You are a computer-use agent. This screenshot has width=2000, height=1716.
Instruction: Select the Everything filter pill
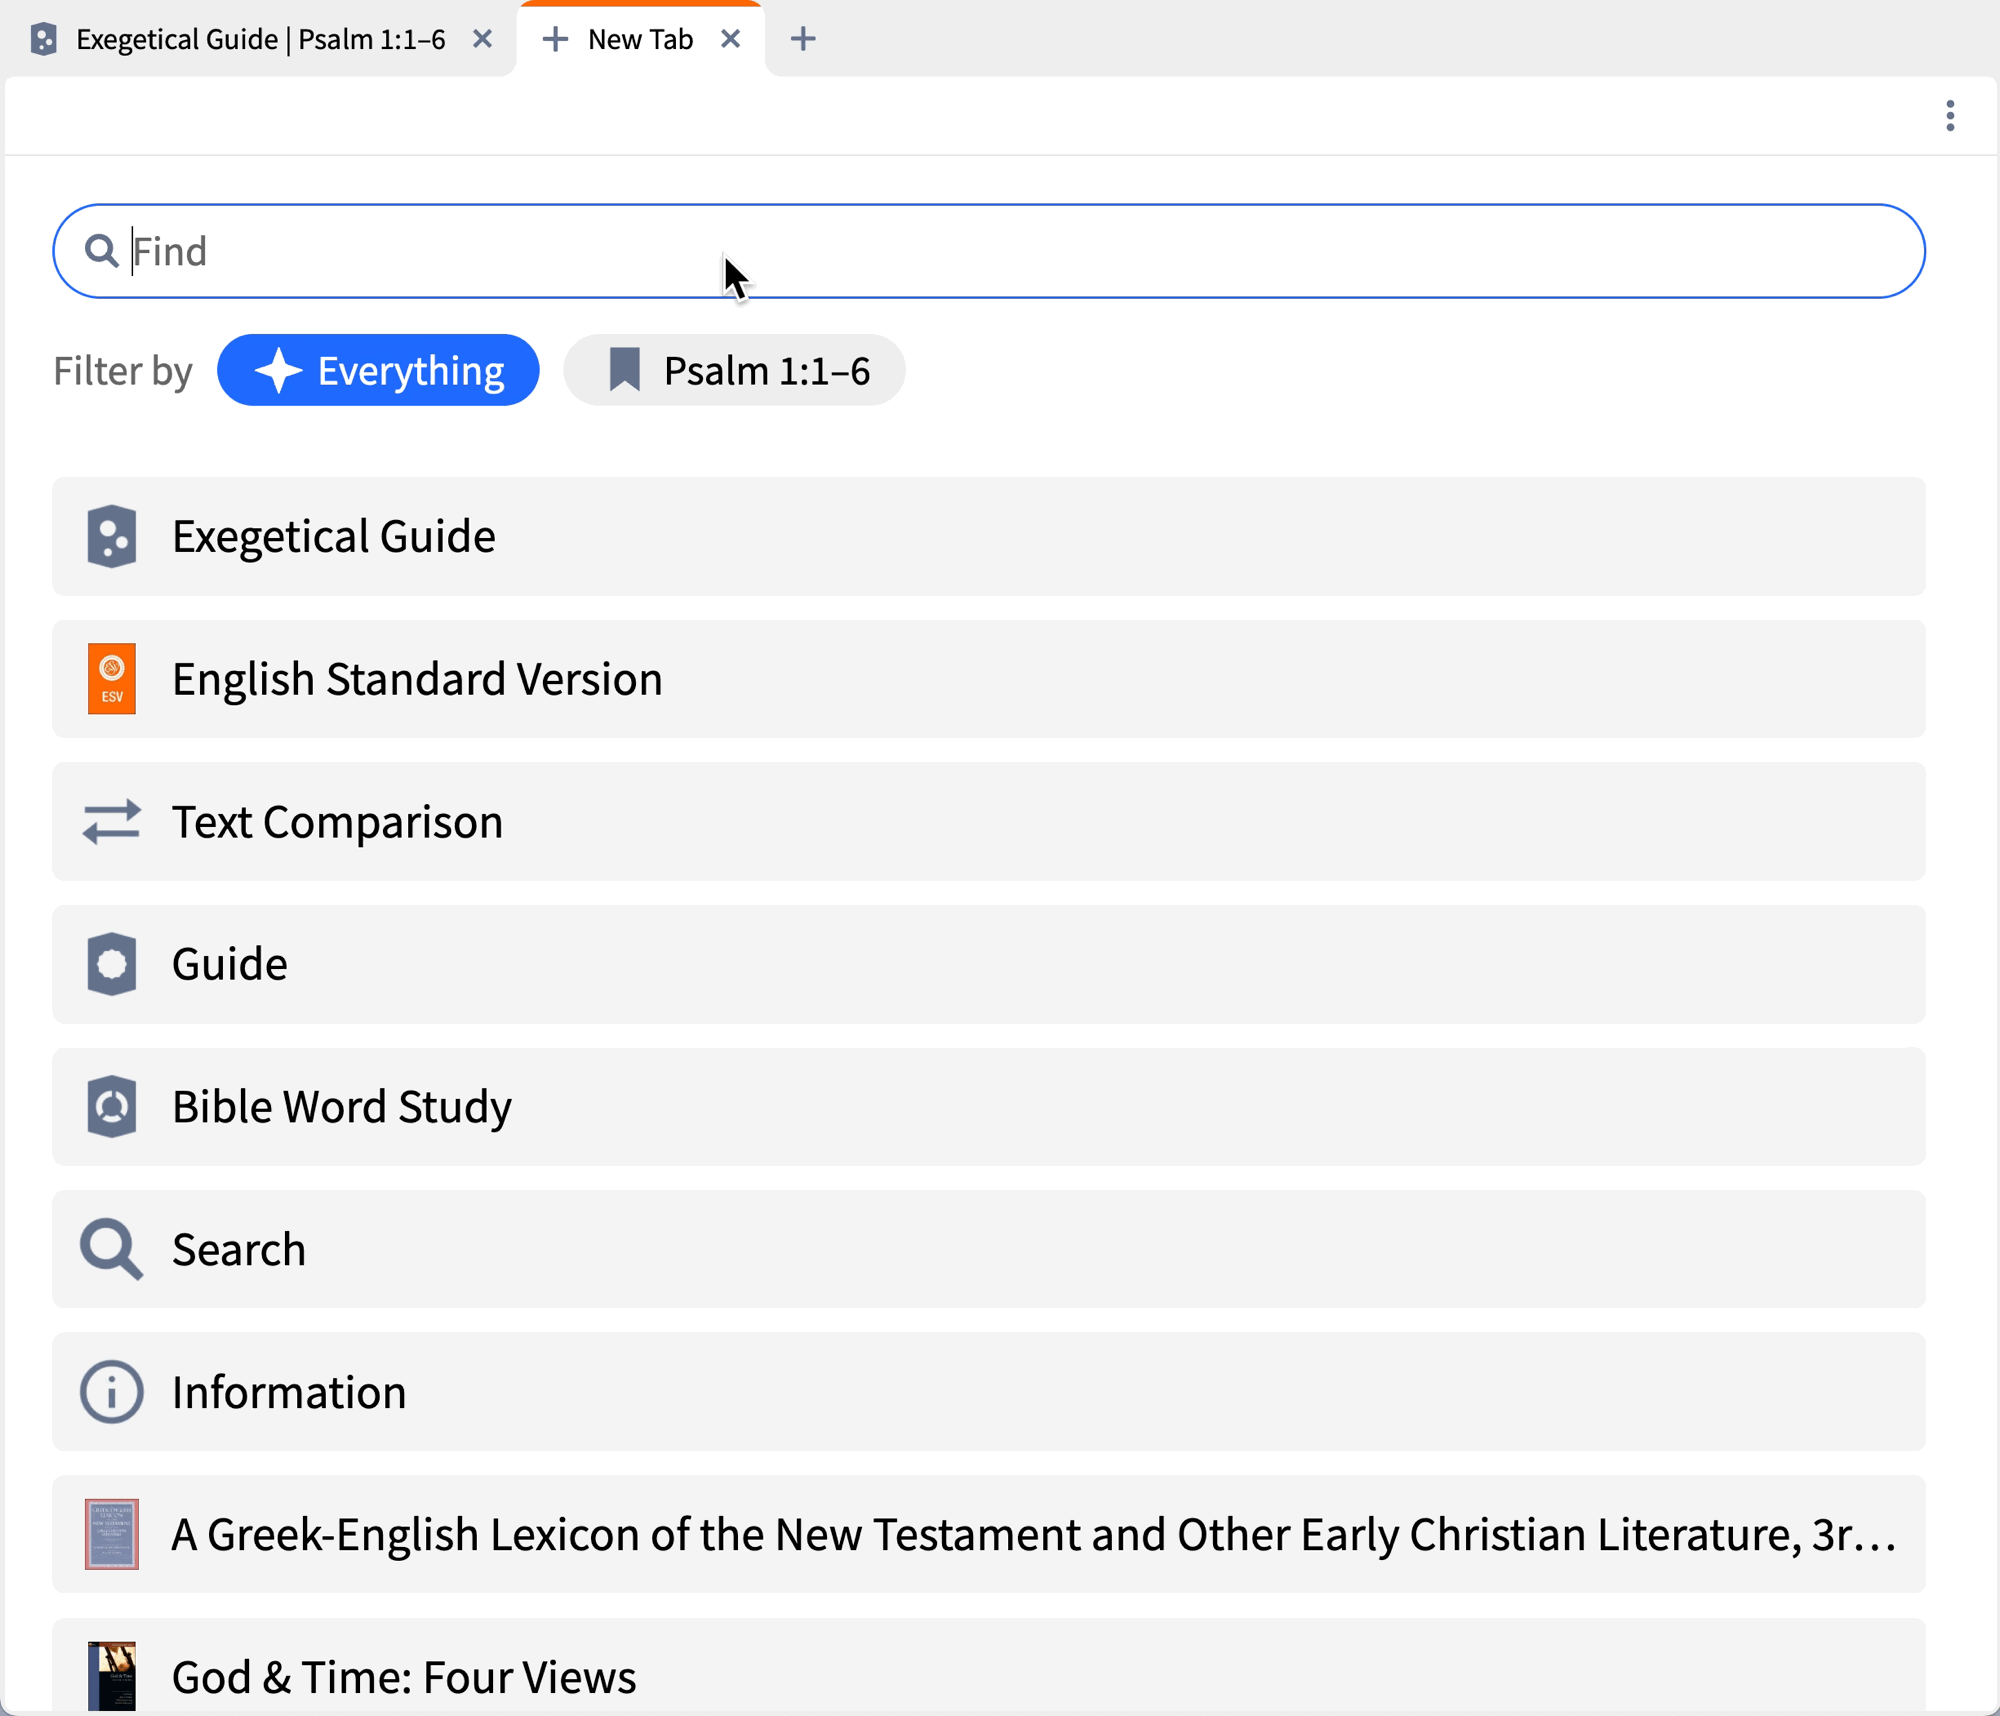pos(378,371)
